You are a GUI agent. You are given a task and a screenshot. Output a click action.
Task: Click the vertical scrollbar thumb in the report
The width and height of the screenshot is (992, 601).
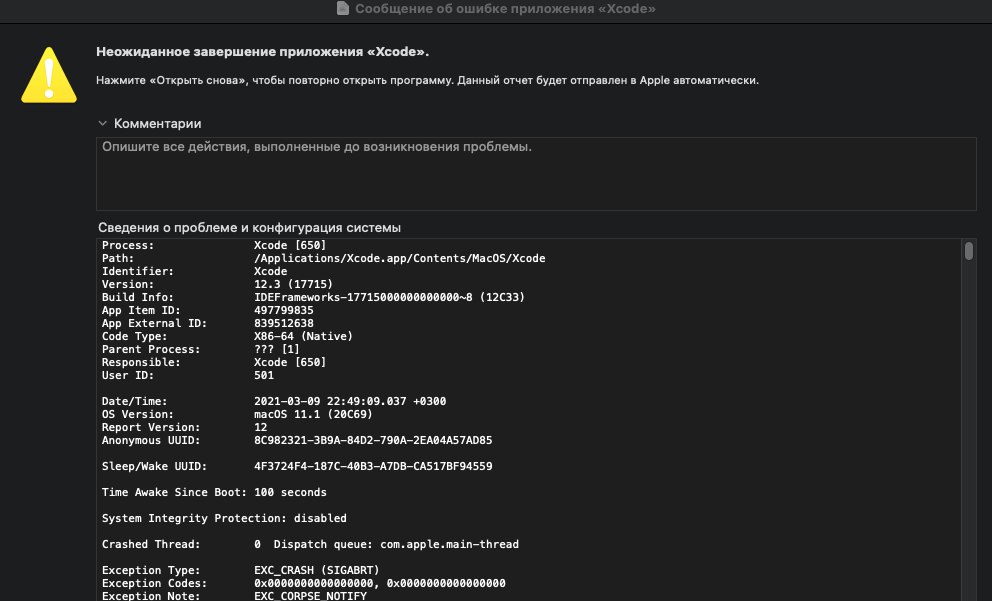pyautogui.click(x=968, y=251)
